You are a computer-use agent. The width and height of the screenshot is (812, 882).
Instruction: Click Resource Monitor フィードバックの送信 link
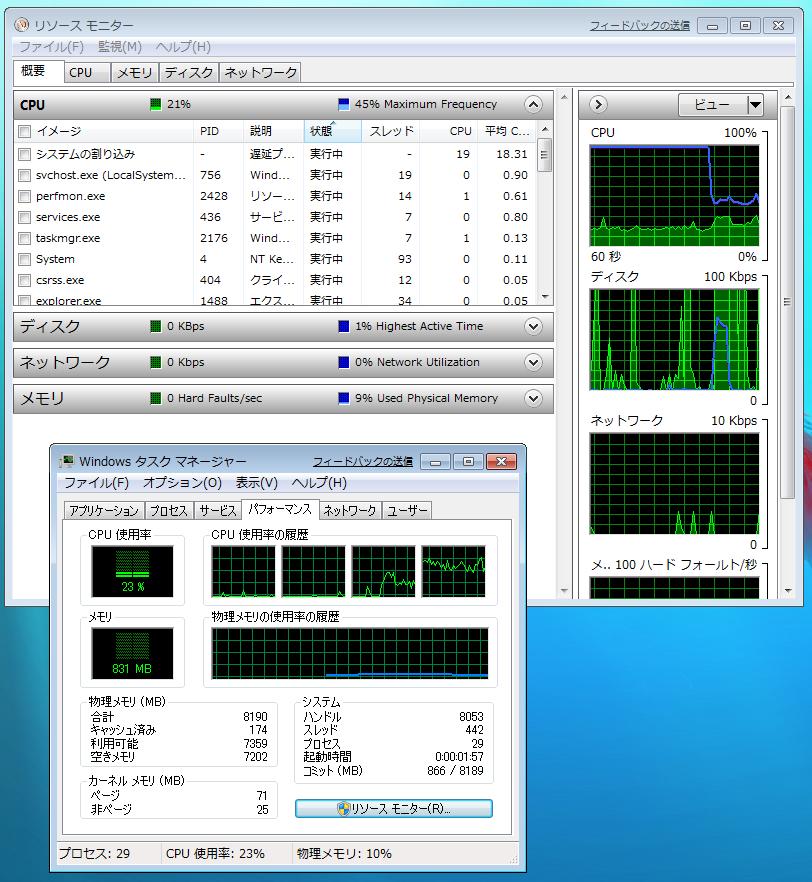pyautogui.click(x=639, y=26)
